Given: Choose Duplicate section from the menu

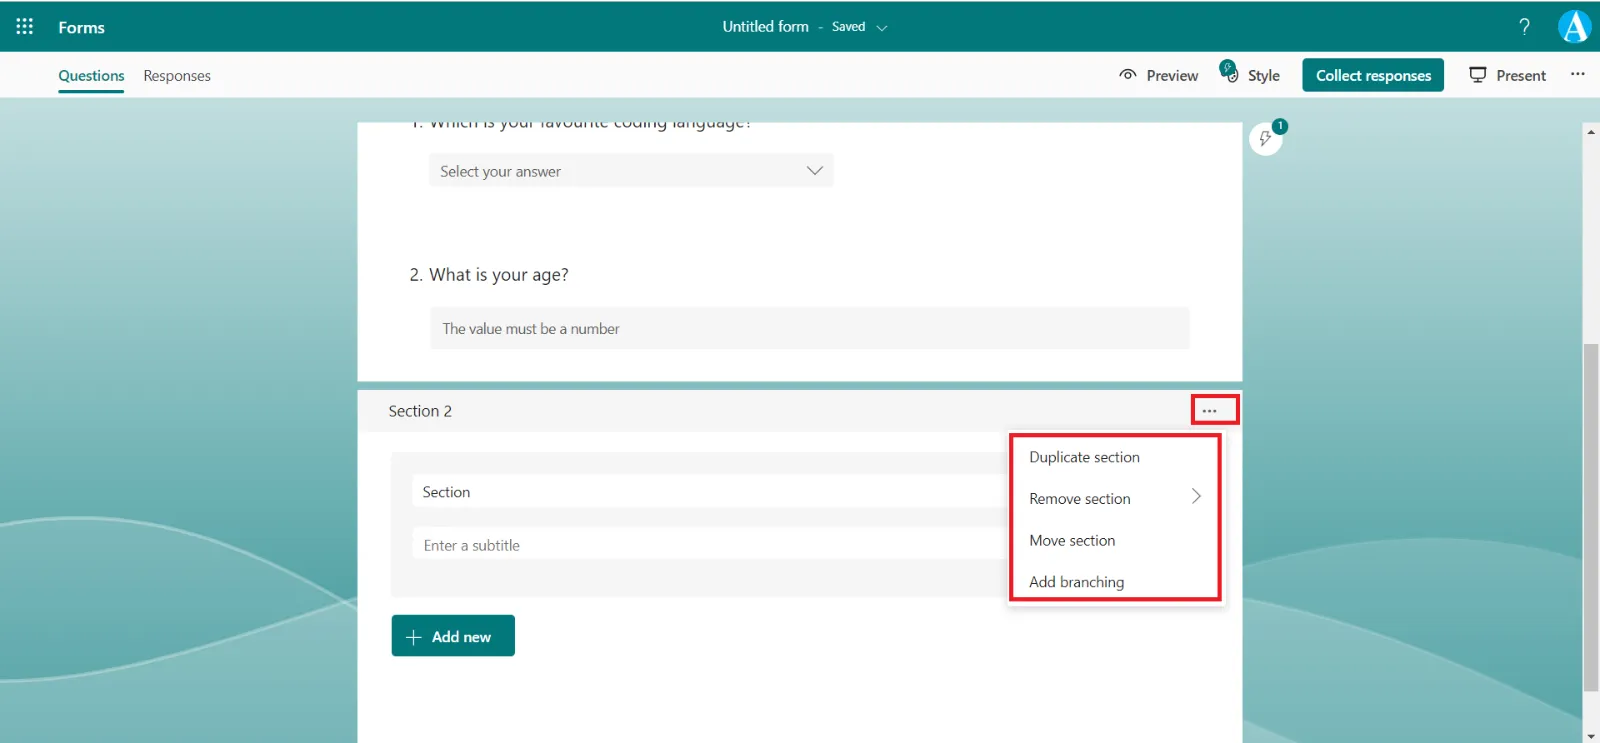Looking at the screenshot, I should coord(1084,457).
